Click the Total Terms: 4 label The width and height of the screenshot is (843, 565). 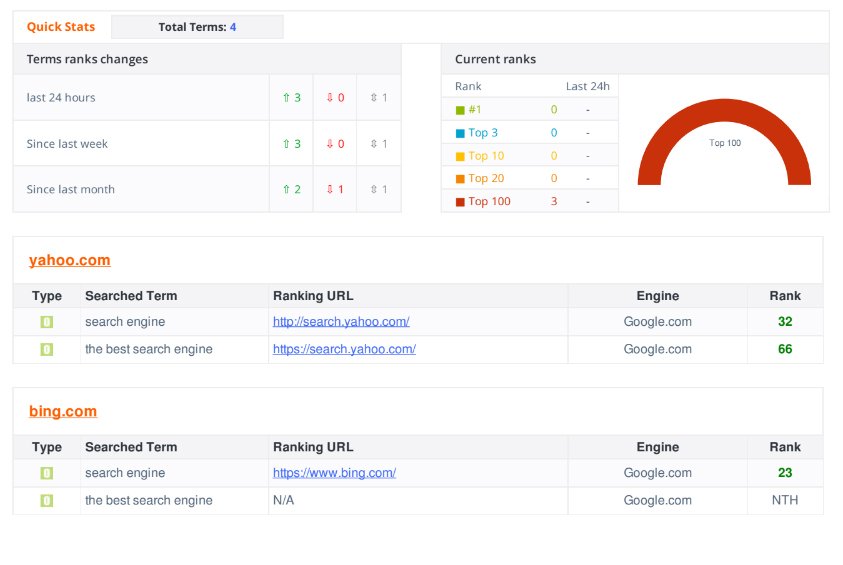197,27
